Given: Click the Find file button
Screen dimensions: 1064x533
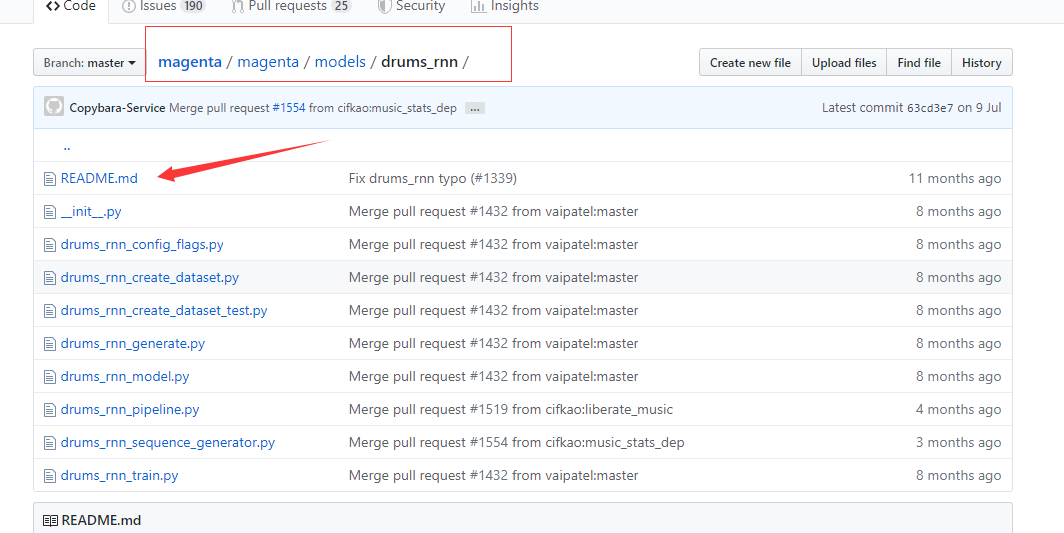Looking at the screenshot, I should [919, 62].
